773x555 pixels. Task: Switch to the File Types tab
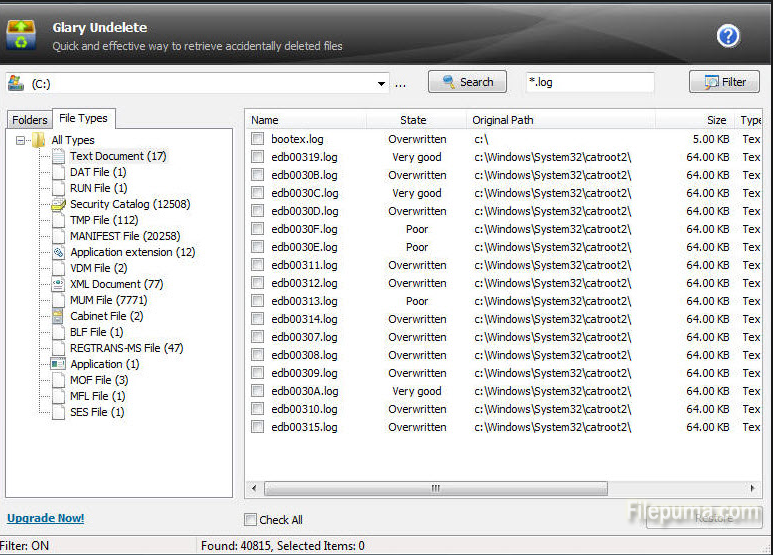tap(83, 119)
